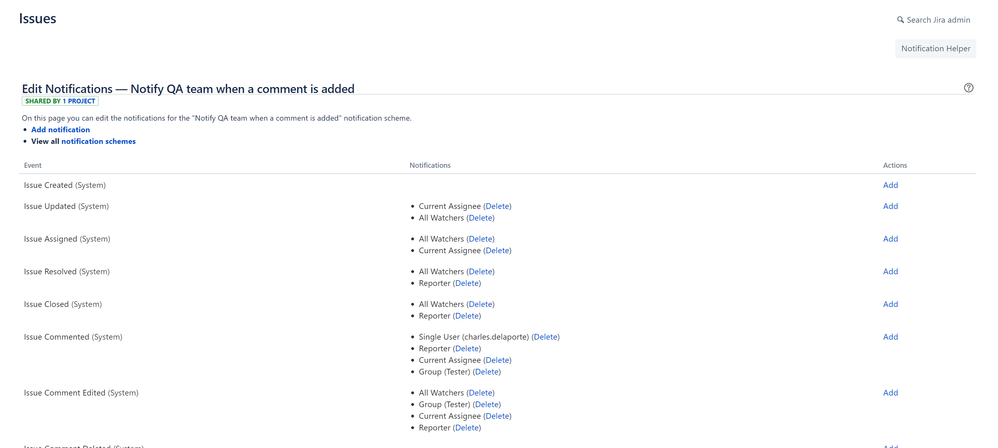
Task: Add notification for Issue Created event
Action: coord(890,185)
